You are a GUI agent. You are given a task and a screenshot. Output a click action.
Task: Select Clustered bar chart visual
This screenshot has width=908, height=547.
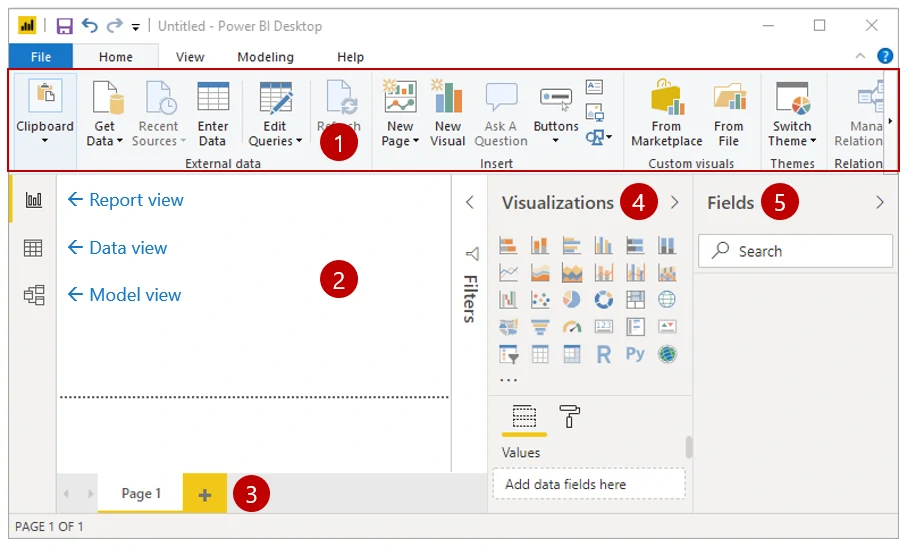(x=572, y=246)
